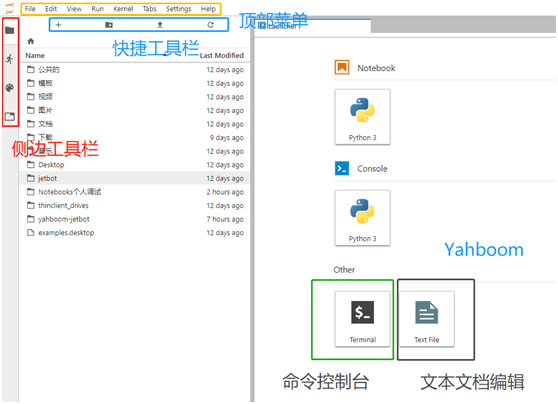This screenshot has width=558, height=404.
Task: Open the Kernel menu
Action: click(x=123, y=9)
